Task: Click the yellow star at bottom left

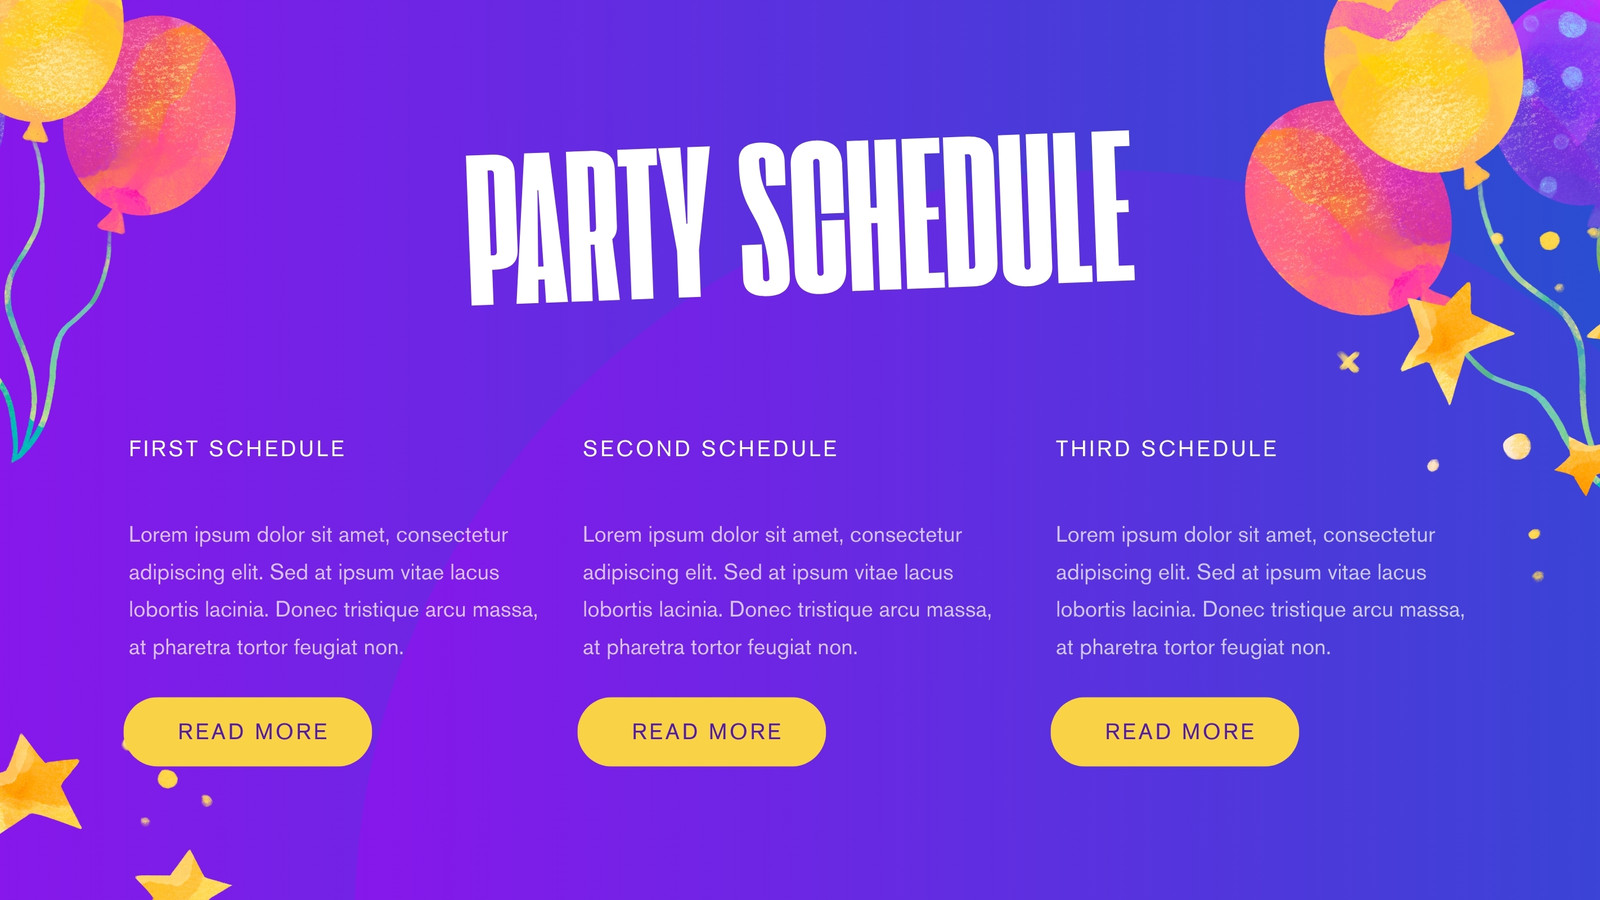Action: pyautogui.click(x=183, y=877)
